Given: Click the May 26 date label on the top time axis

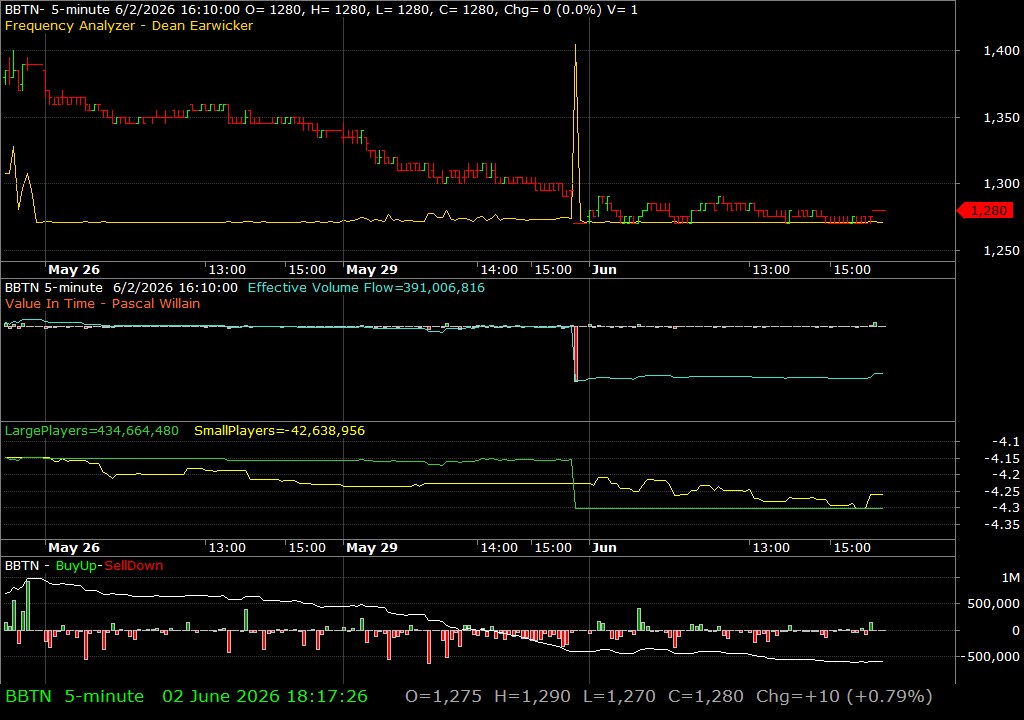Looking at the screenshot, I should (x=74, y=270).
